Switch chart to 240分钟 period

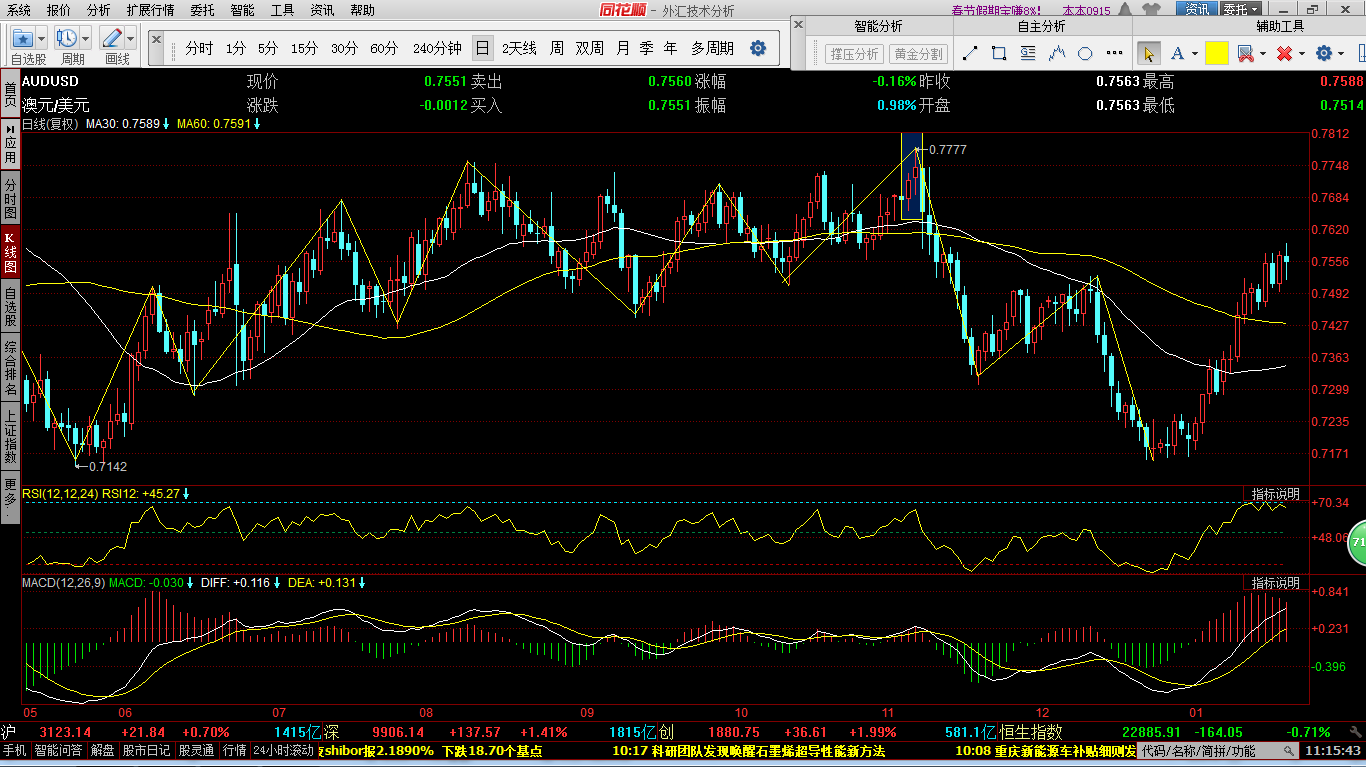[437, 48]
